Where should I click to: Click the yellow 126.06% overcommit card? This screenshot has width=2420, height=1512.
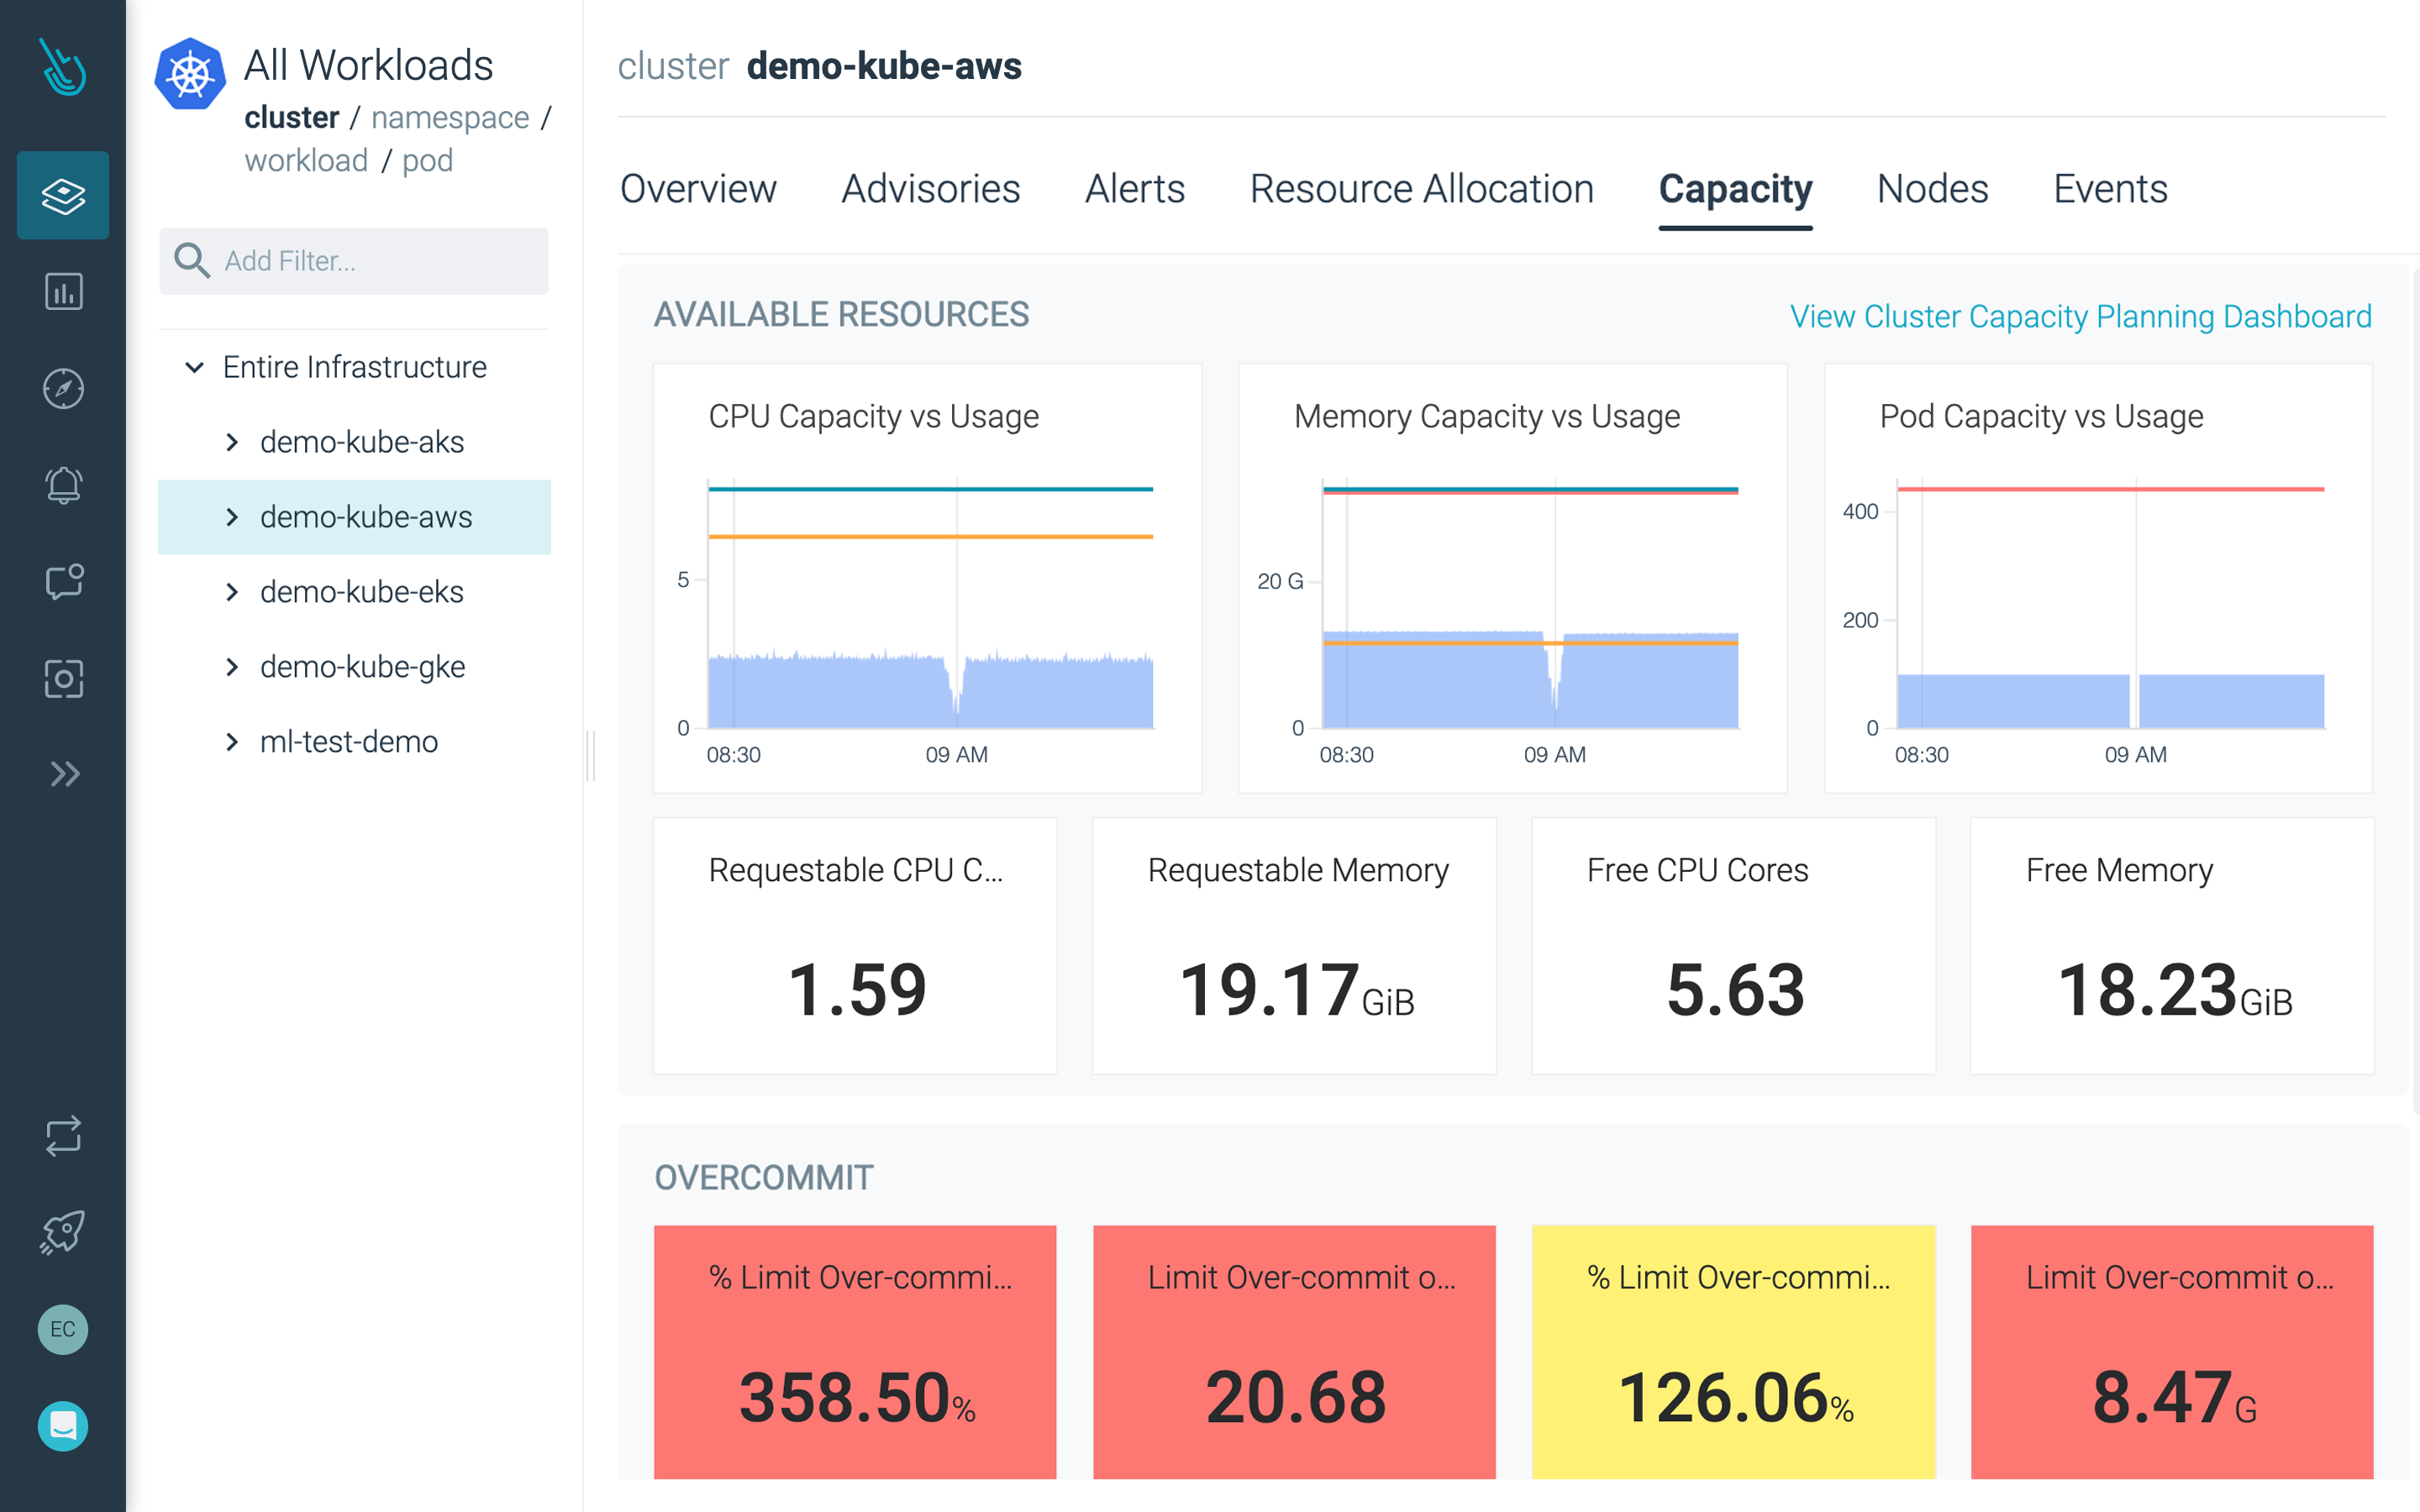(x=1734, y=1352)
